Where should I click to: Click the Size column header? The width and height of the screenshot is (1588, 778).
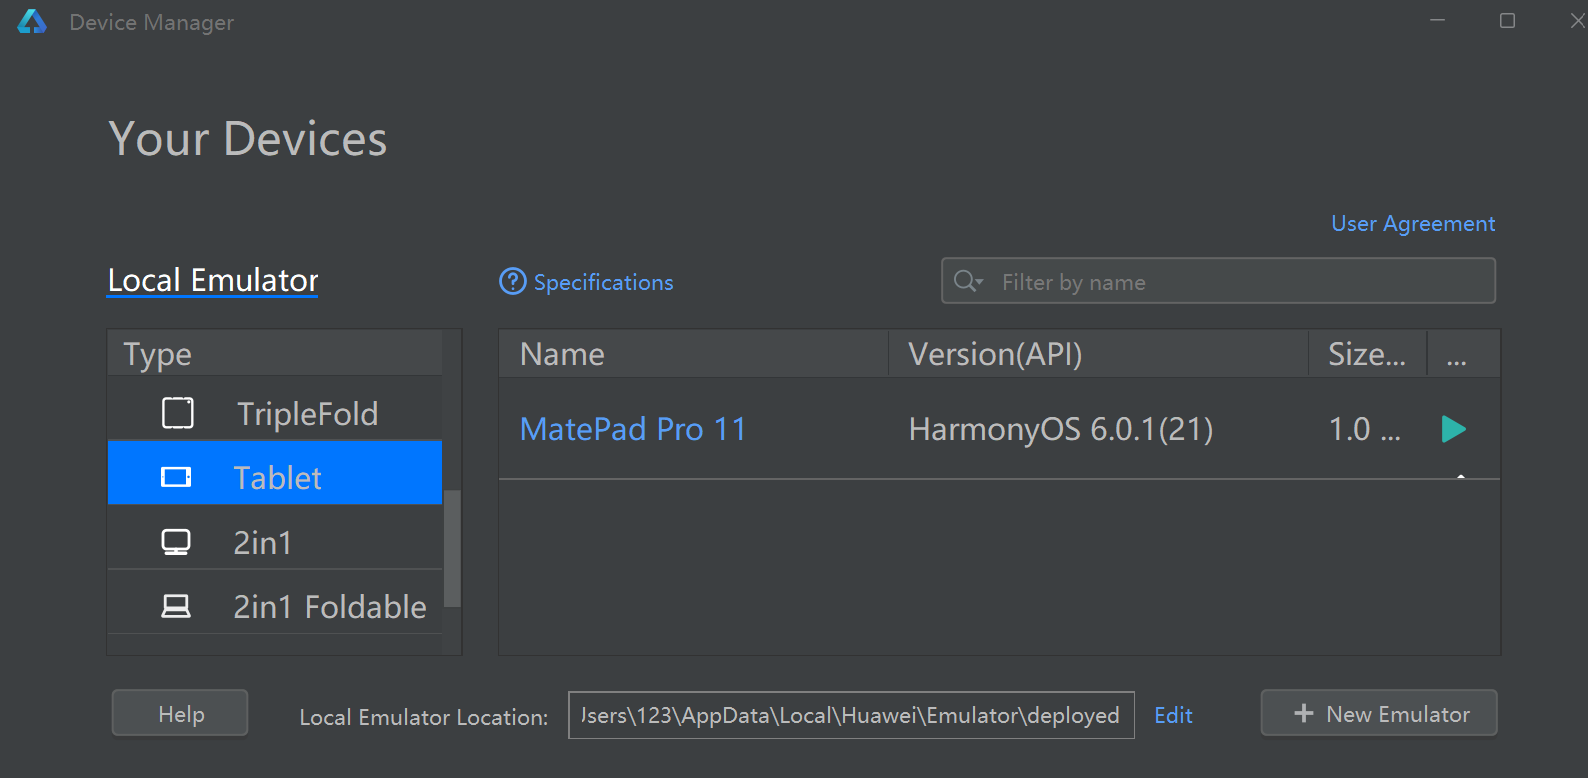(x=1367, y=354)
